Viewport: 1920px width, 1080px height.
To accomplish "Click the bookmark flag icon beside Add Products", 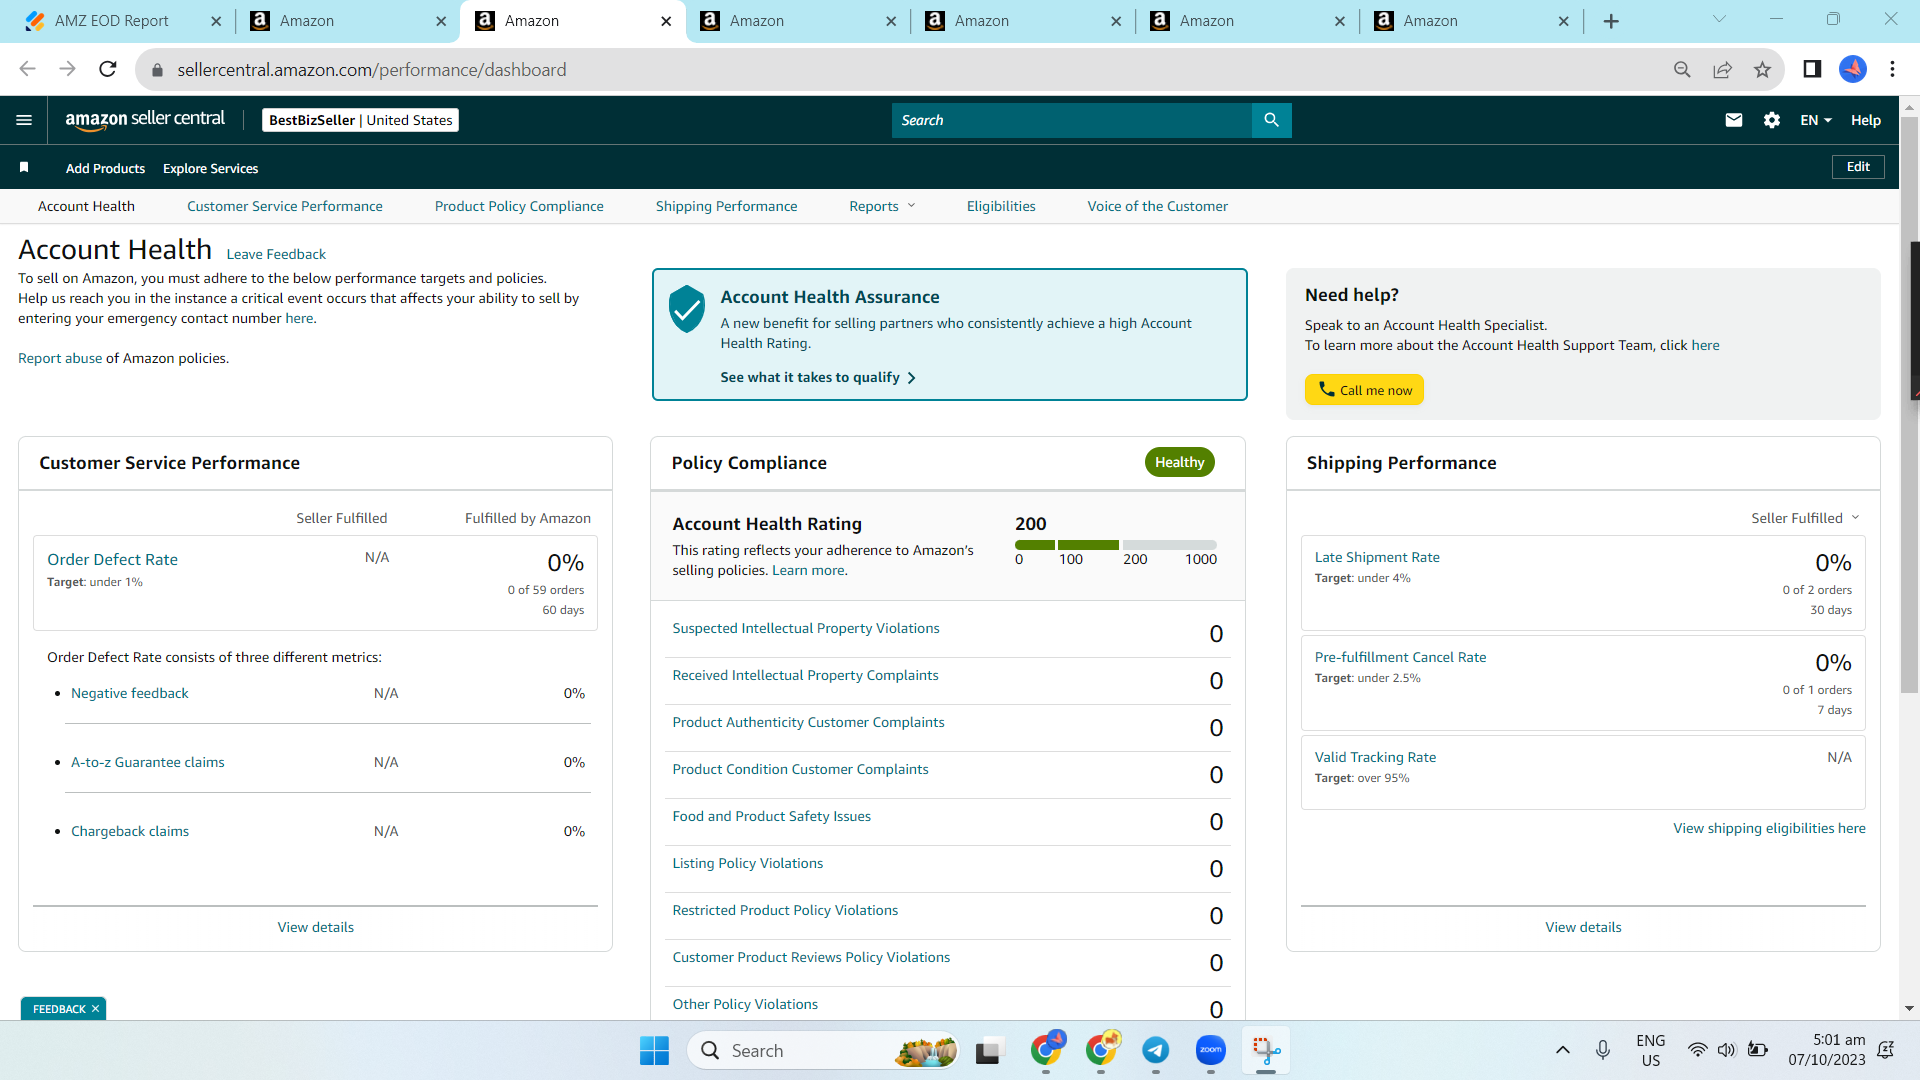I will [24, 168].
